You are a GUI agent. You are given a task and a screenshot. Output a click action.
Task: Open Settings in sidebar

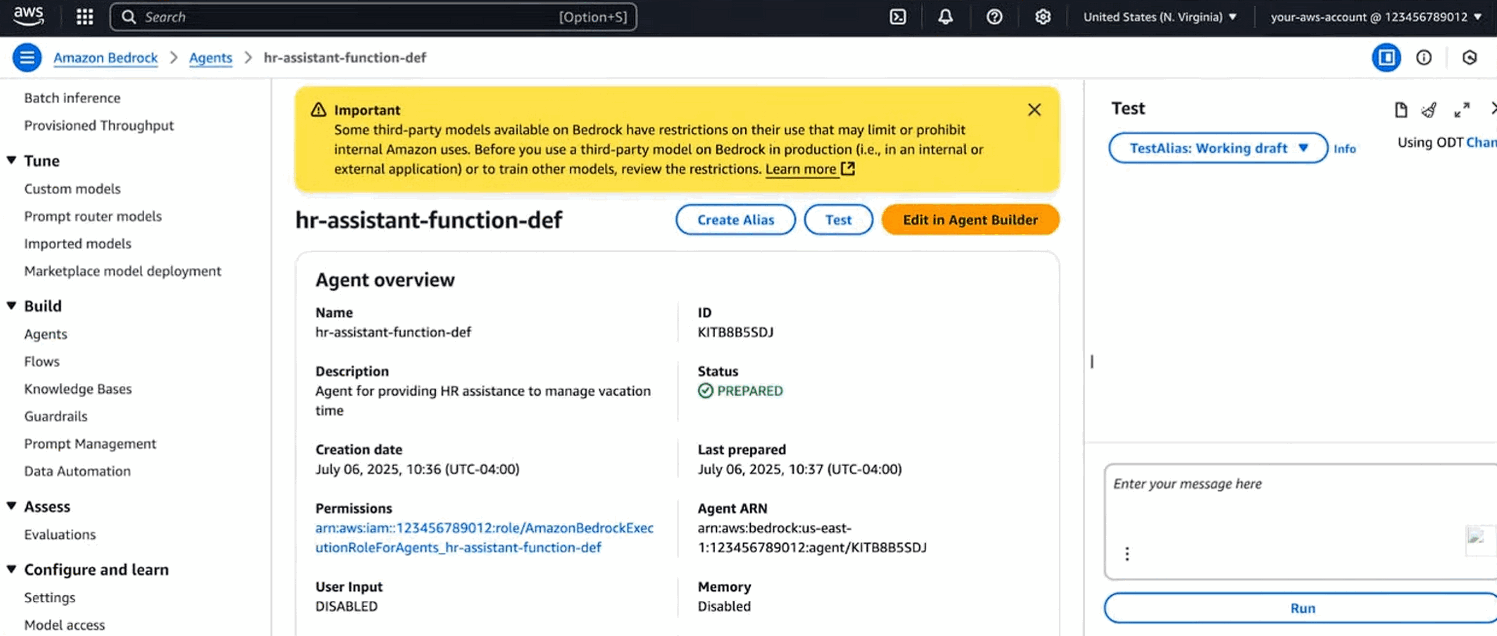(50, 598)
